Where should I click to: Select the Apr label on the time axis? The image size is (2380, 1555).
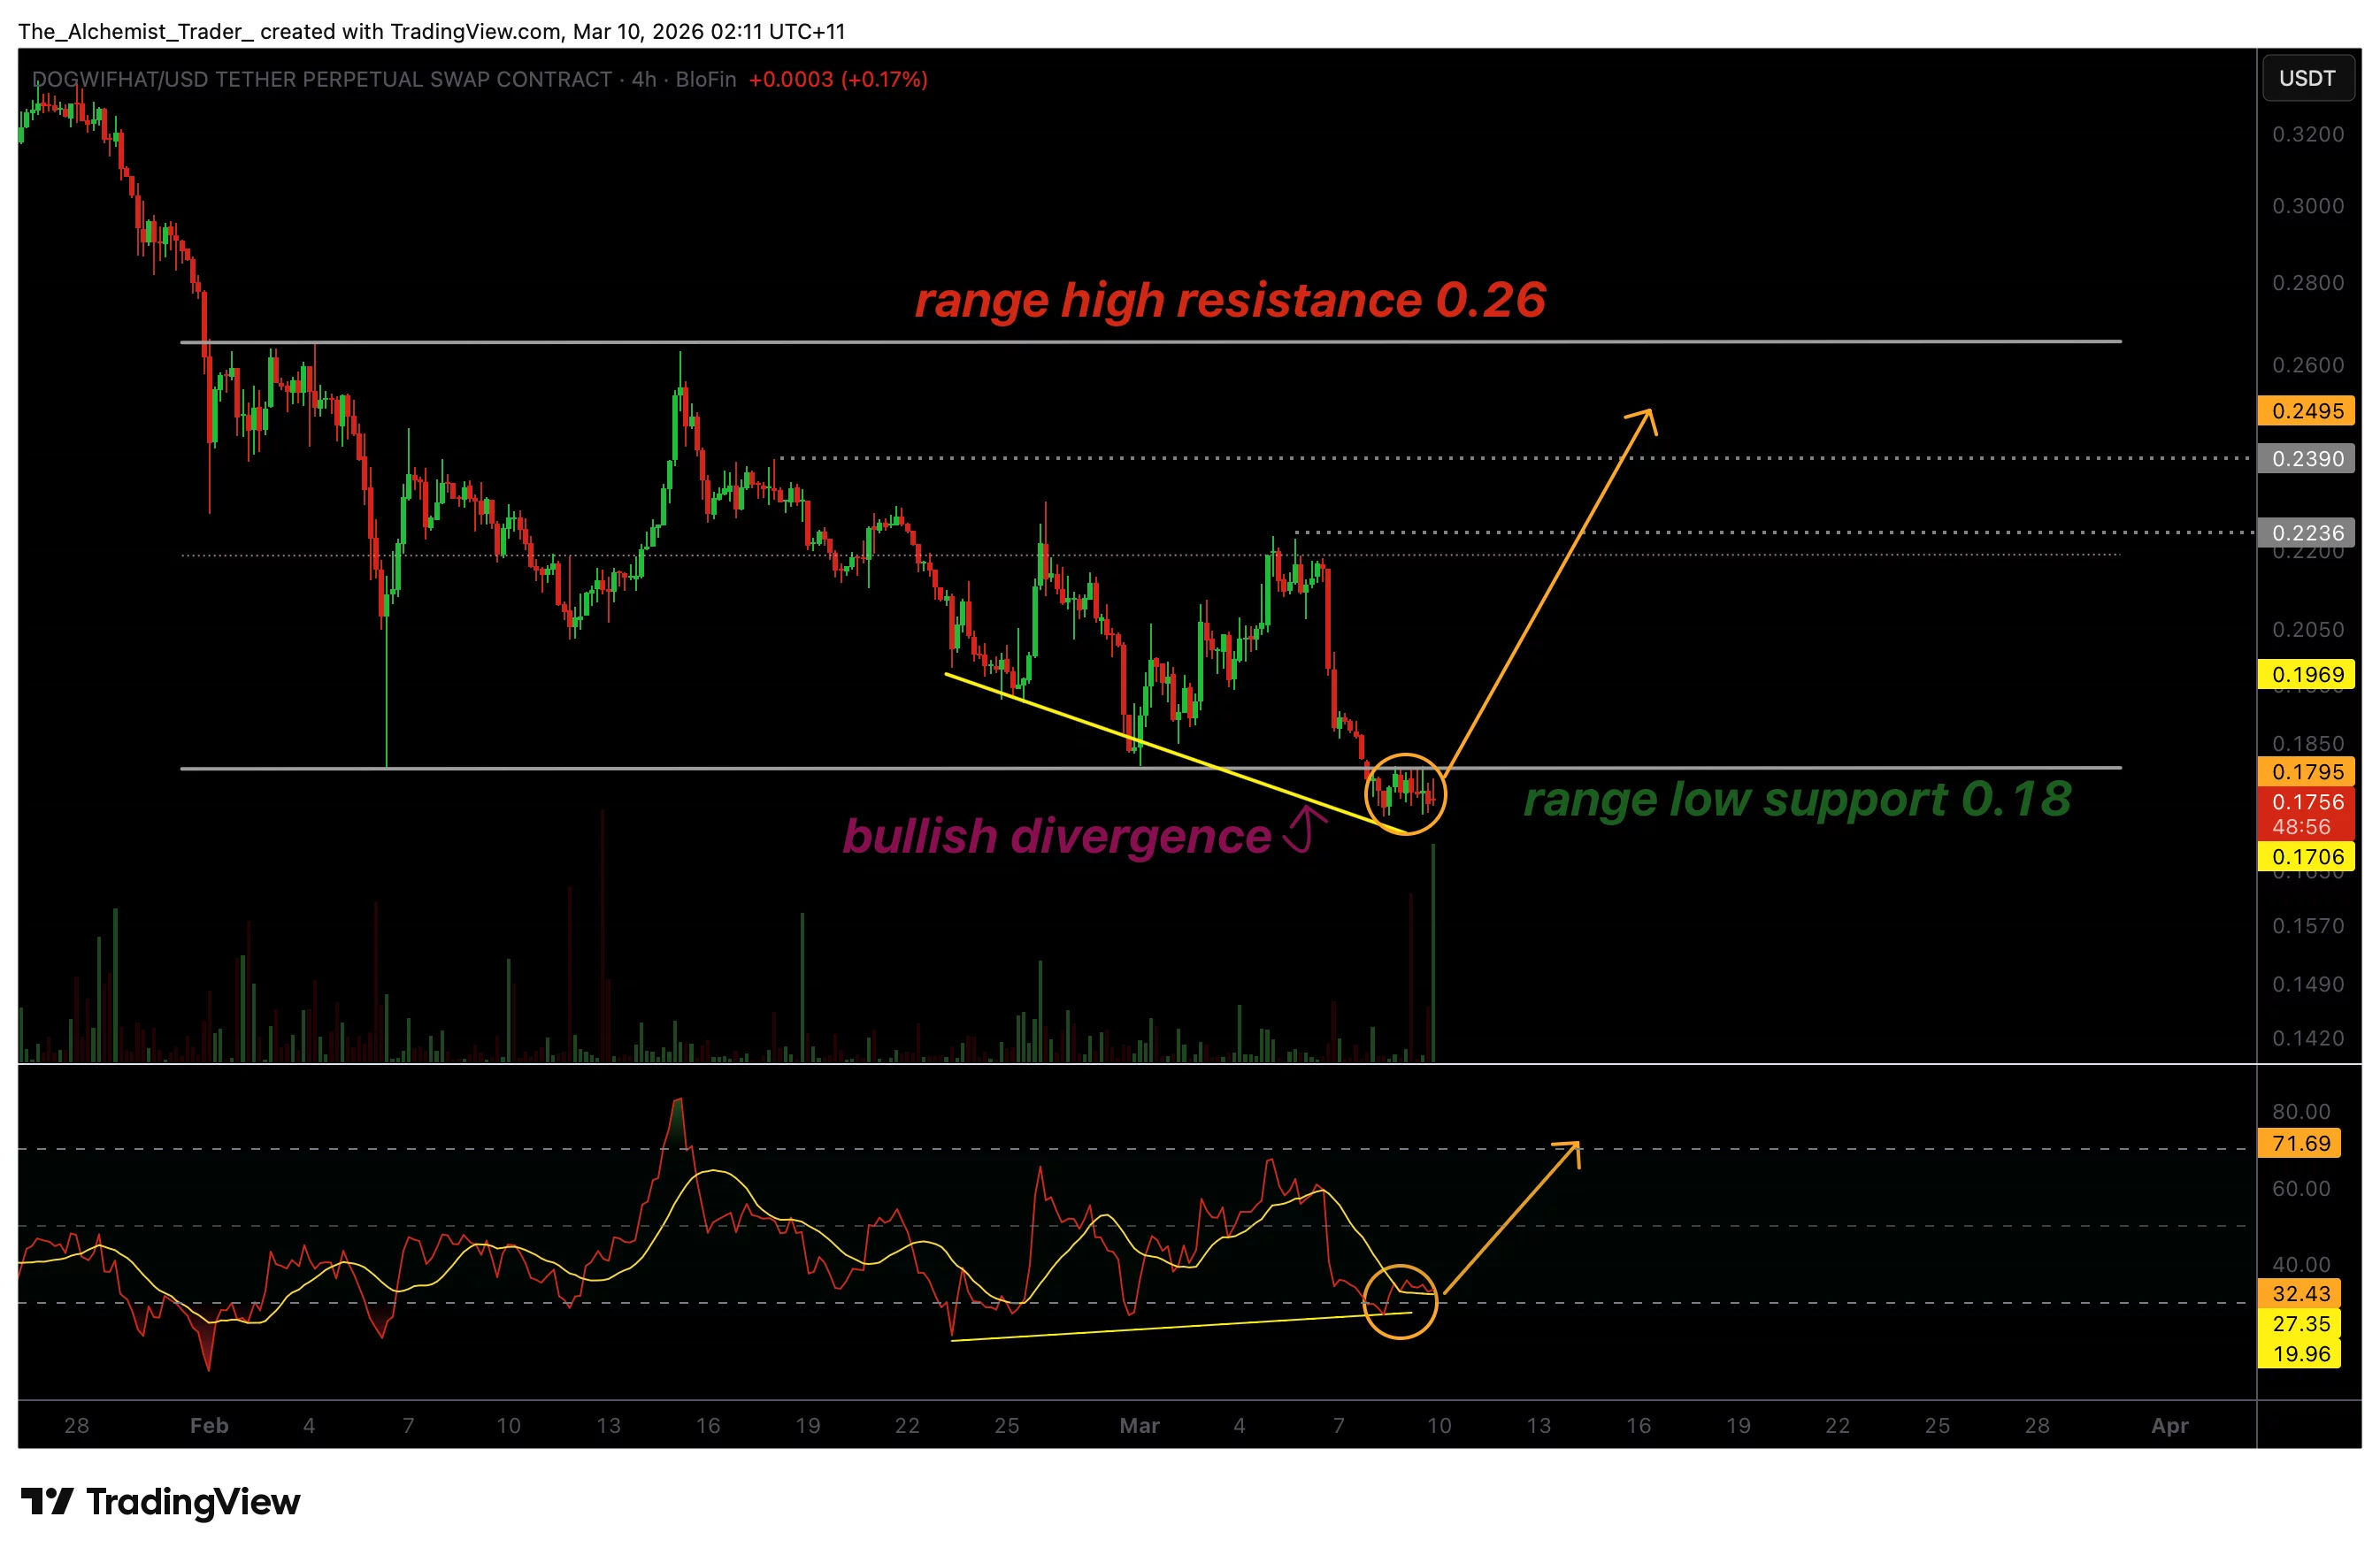tap(2170, 1425)
